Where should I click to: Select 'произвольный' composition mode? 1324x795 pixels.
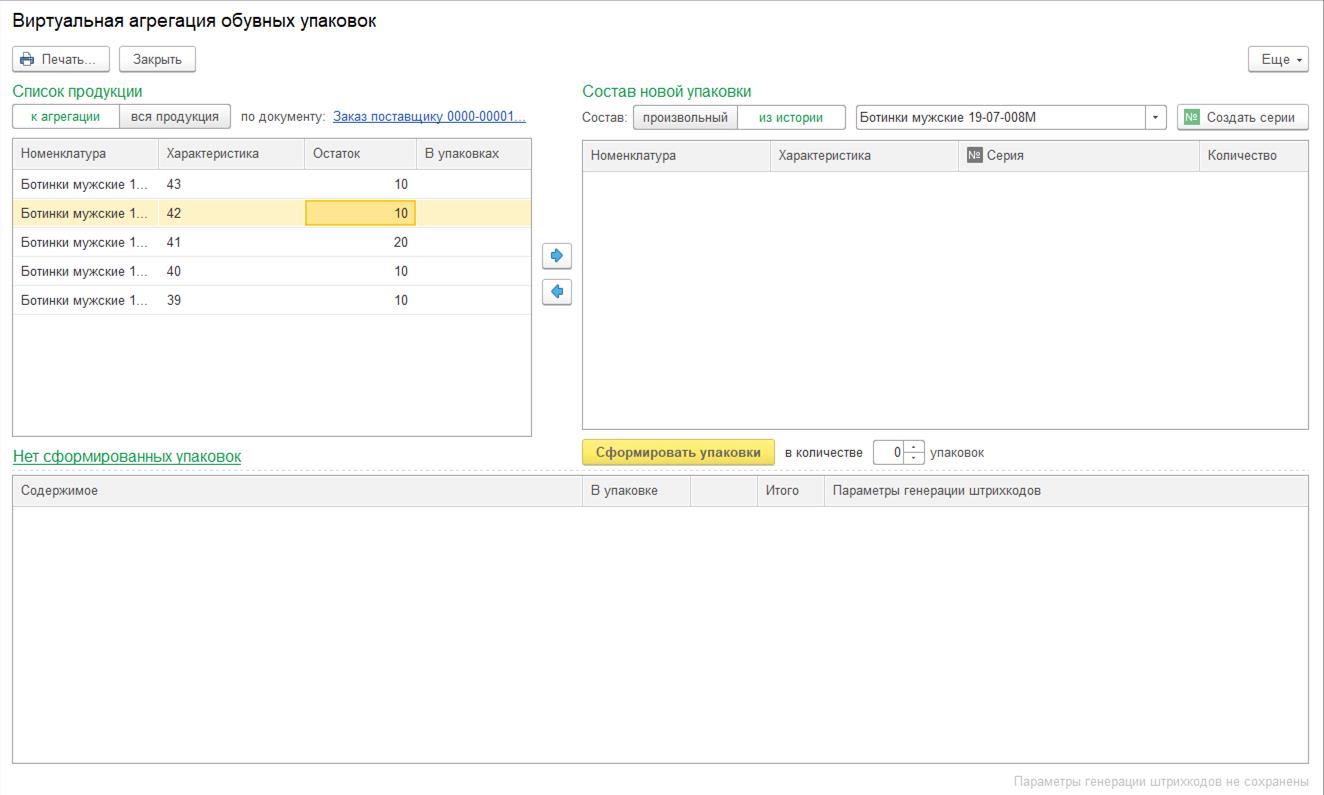coord(685,118)
